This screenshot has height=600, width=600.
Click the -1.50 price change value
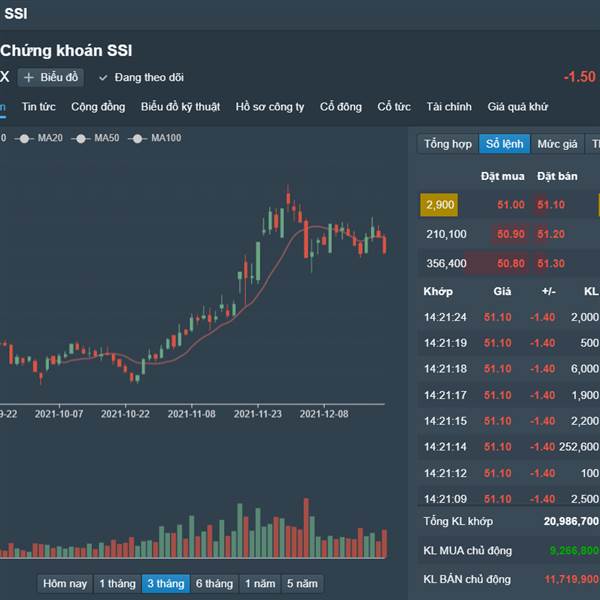[x=579, y=77]
